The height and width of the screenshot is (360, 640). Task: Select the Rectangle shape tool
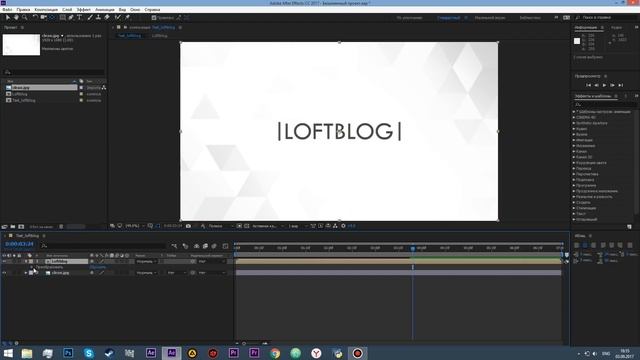[x=62, y=18]
